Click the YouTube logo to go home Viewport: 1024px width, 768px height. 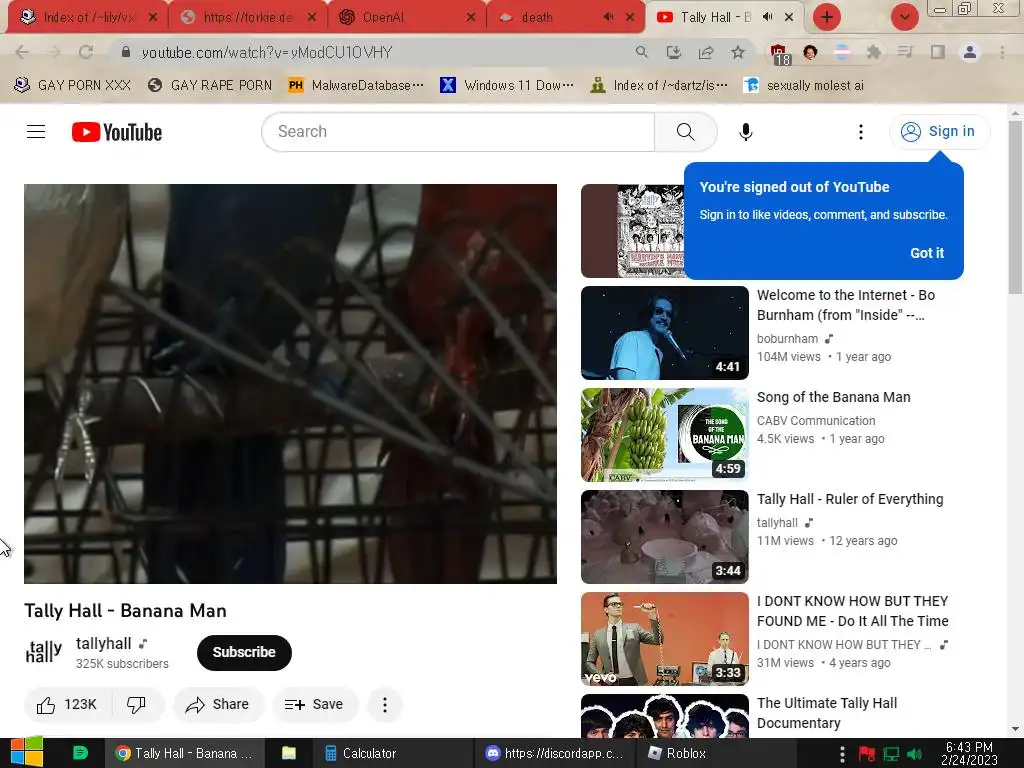(117, 132)
